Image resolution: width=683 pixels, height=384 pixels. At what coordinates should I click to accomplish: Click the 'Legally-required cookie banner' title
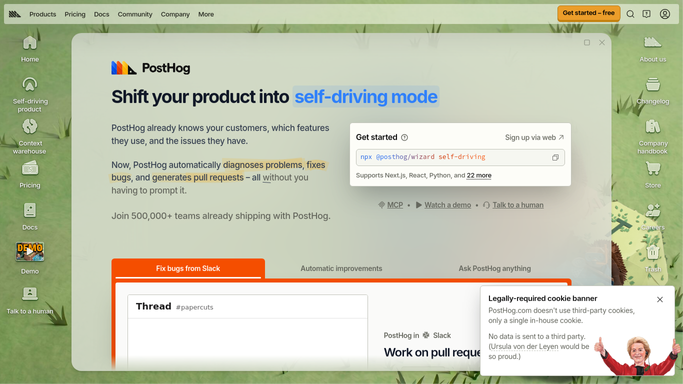543,299
